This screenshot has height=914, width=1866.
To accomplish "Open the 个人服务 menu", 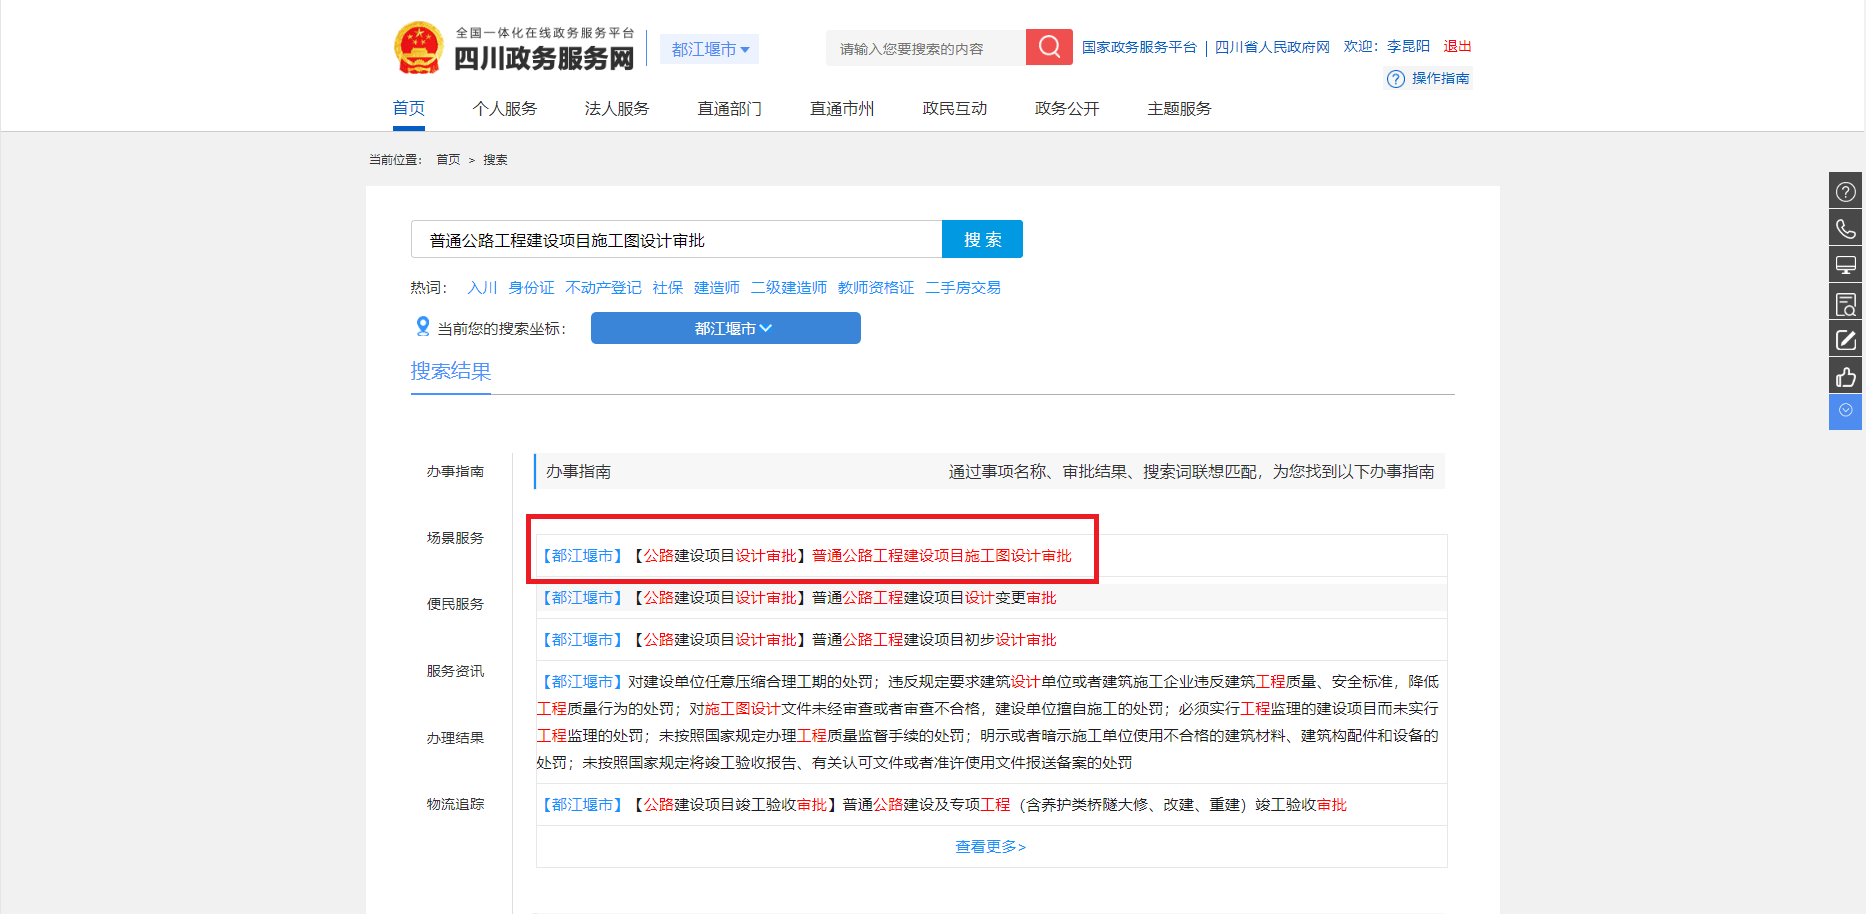I will (505, 108).
